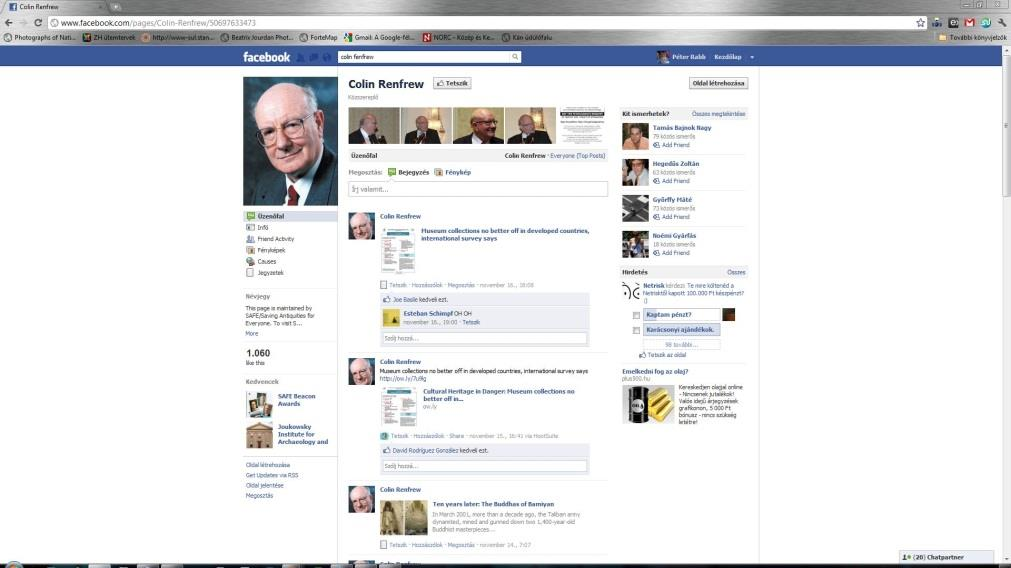Open Cultural Heritage in Danger article link

[498, 395]
